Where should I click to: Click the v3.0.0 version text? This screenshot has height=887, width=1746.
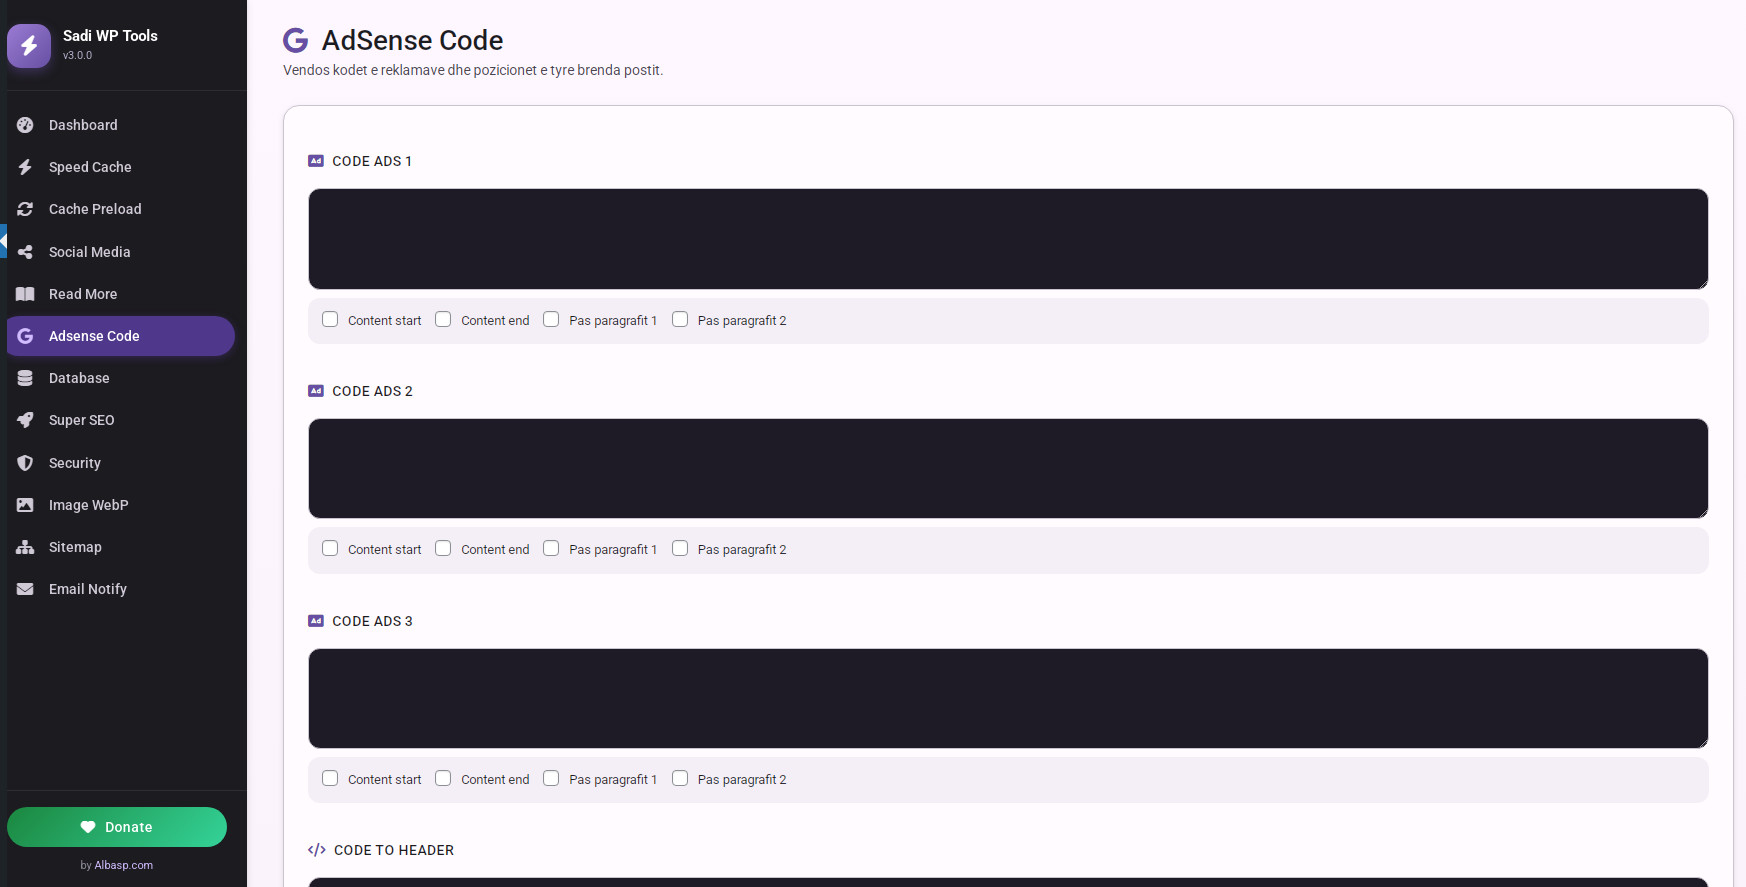[77, 56]
